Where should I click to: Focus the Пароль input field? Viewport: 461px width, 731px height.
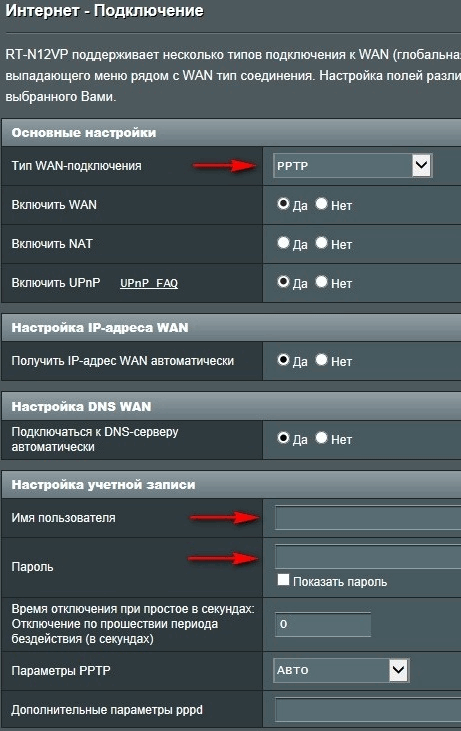point(368,556)
